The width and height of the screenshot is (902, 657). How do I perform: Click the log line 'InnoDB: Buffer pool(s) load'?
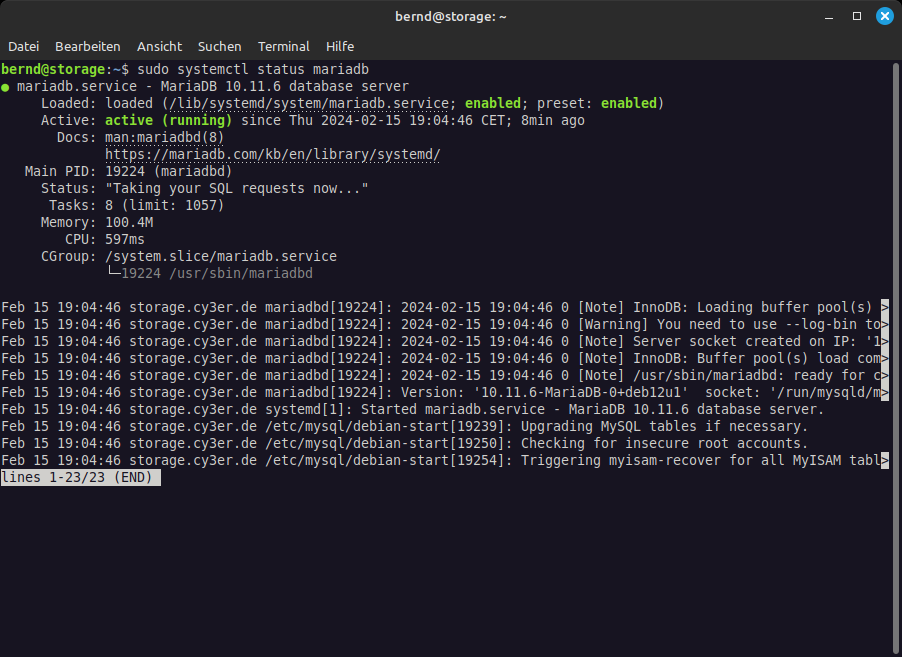click(445, 358)
